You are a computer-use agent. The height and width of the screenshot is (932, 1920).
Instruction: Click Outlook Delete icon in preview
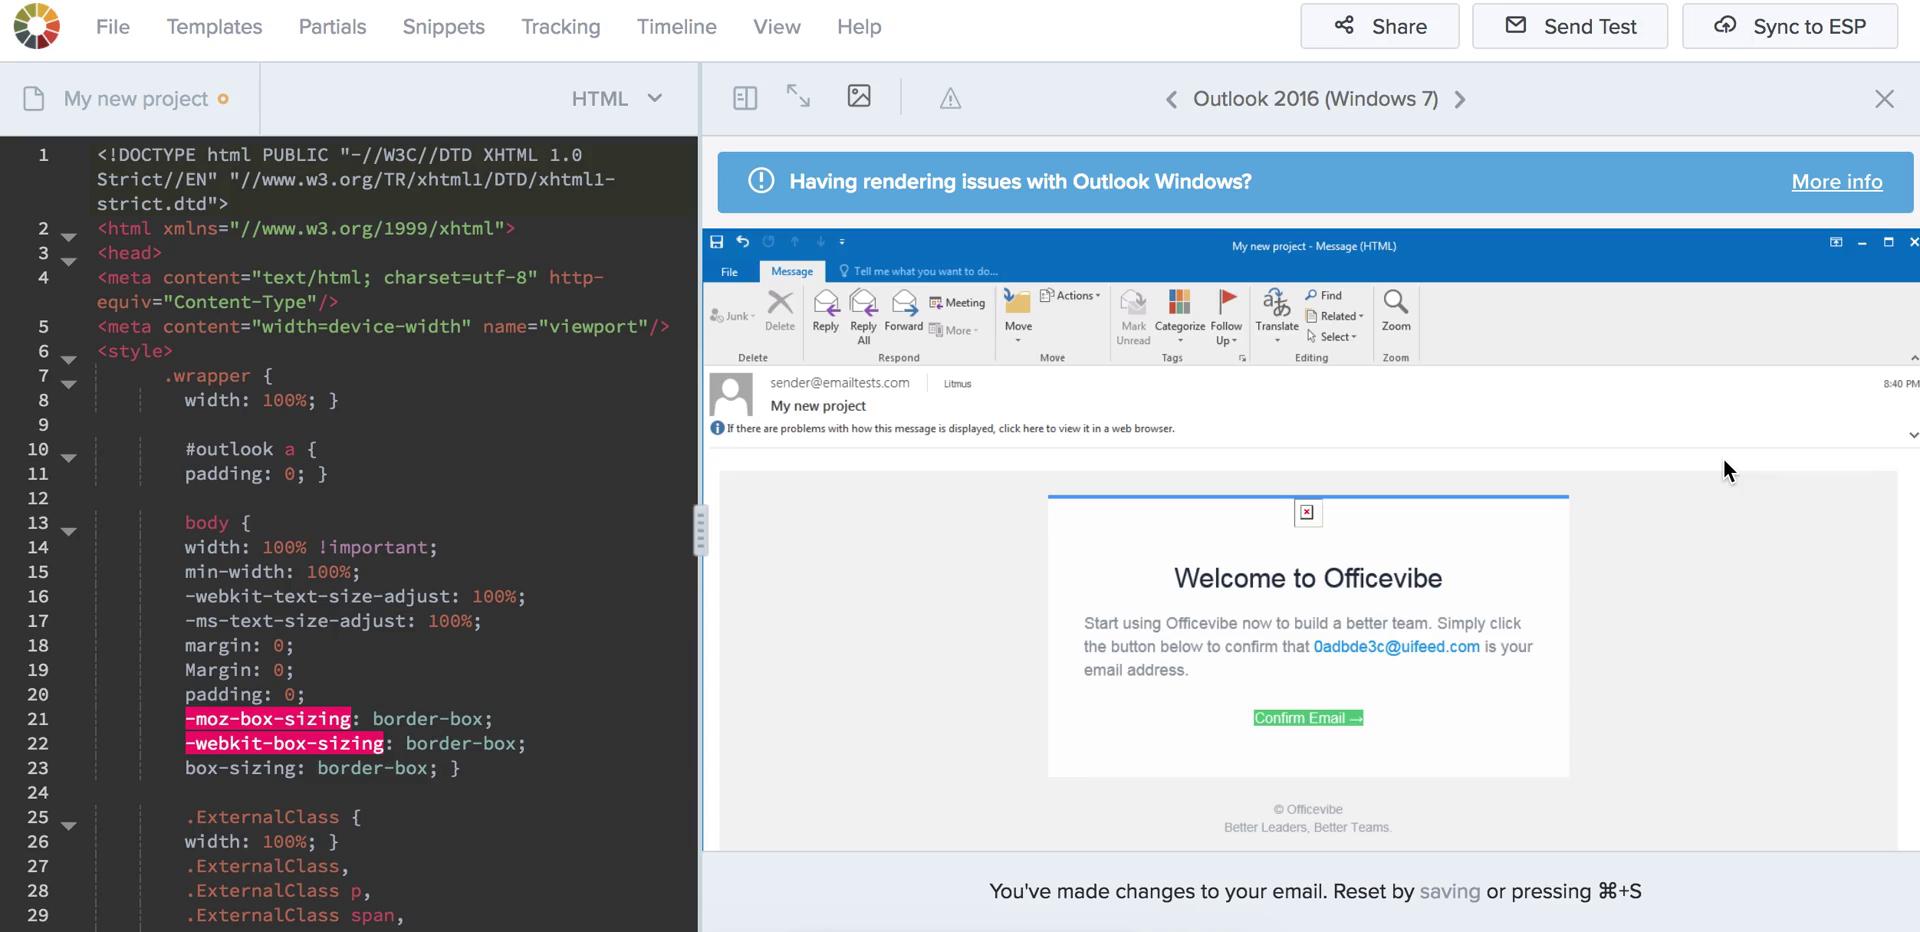pyautogui.click(x=780, y=310)
